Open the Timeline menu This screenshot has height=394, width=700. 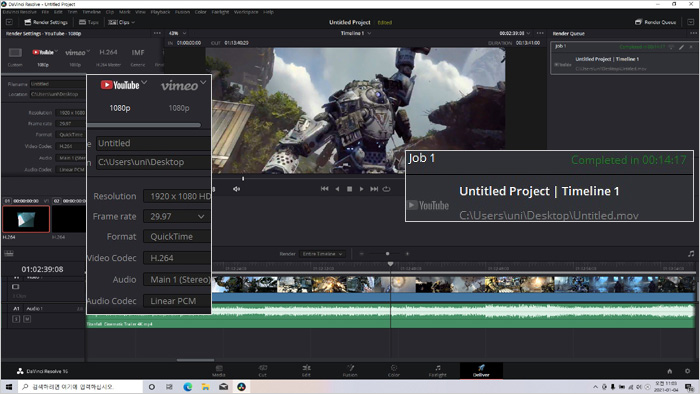click(x=92, y=12)
